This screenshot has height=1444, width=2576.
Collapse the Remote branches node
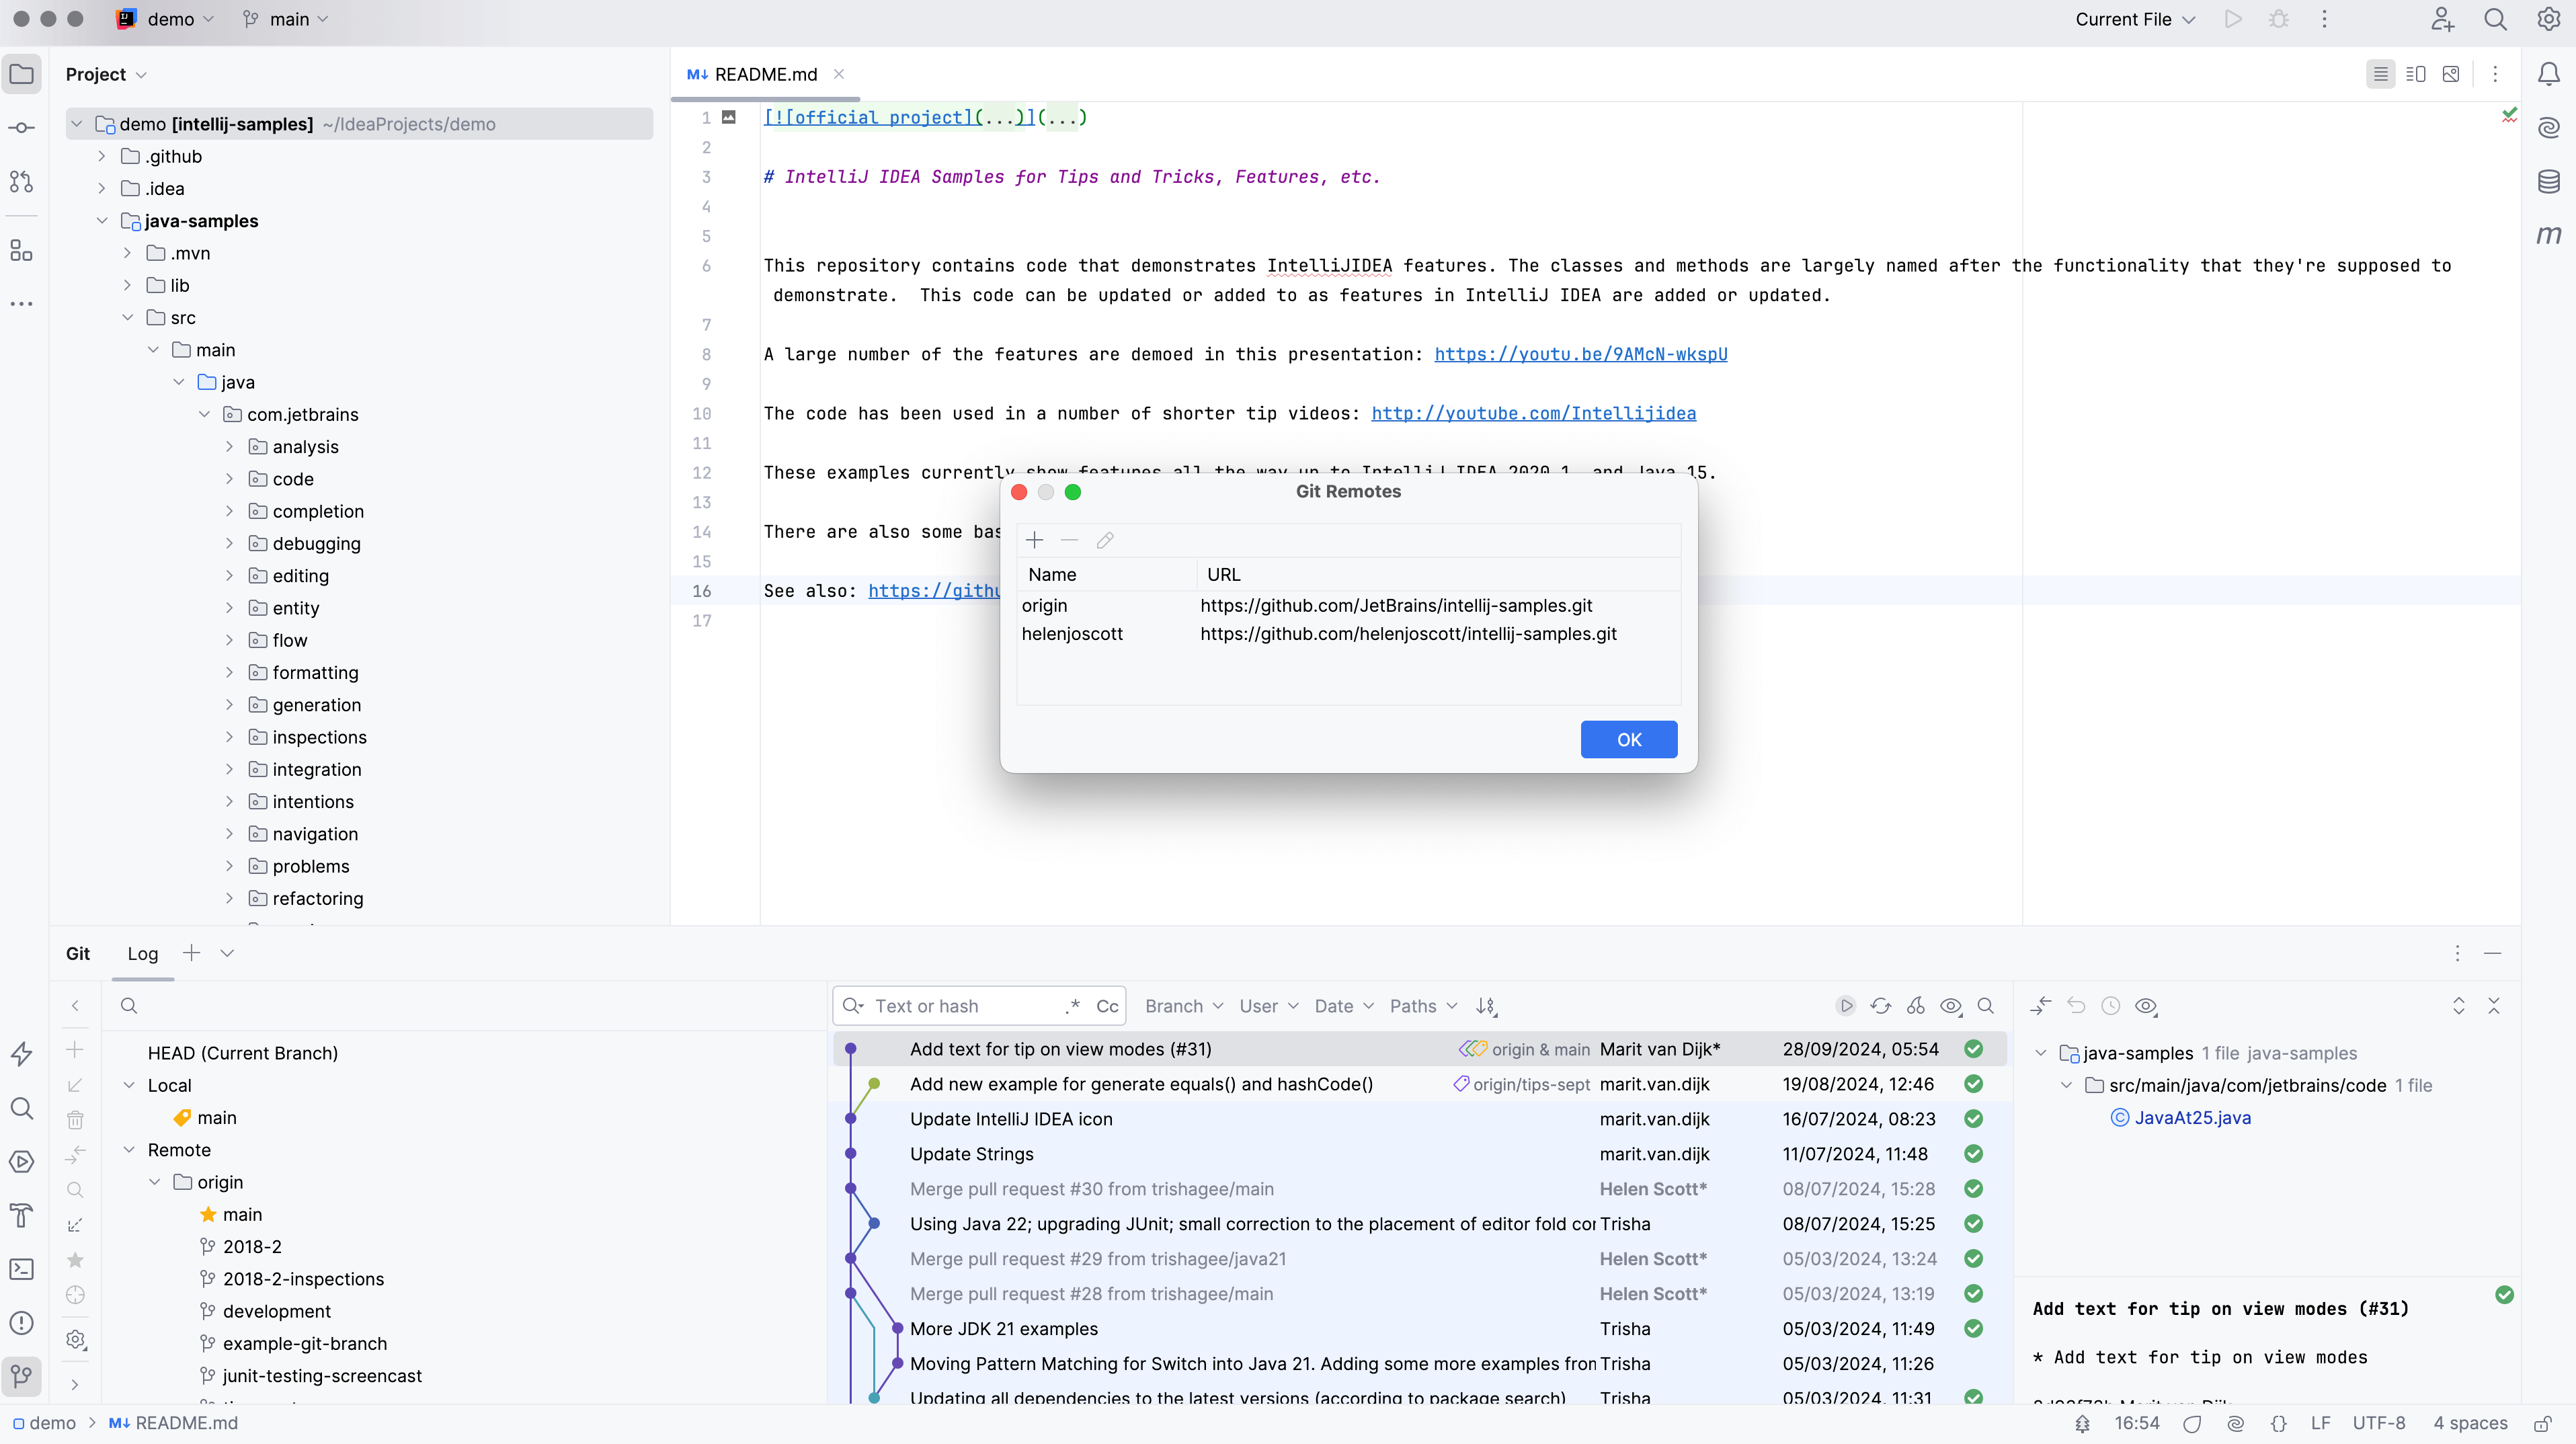(x=129, y=1150)
